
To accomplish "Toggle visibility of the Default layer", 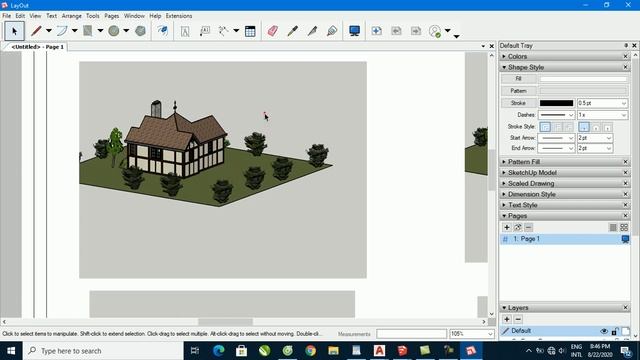I will tap(604, 331).
